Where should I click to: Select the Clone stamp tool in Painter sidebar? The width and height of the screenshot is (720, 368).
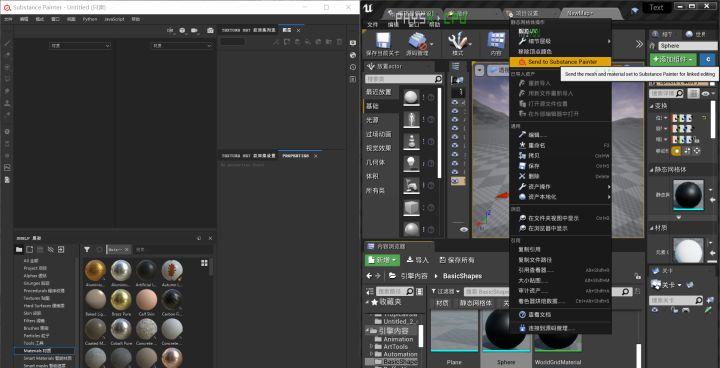7,102
